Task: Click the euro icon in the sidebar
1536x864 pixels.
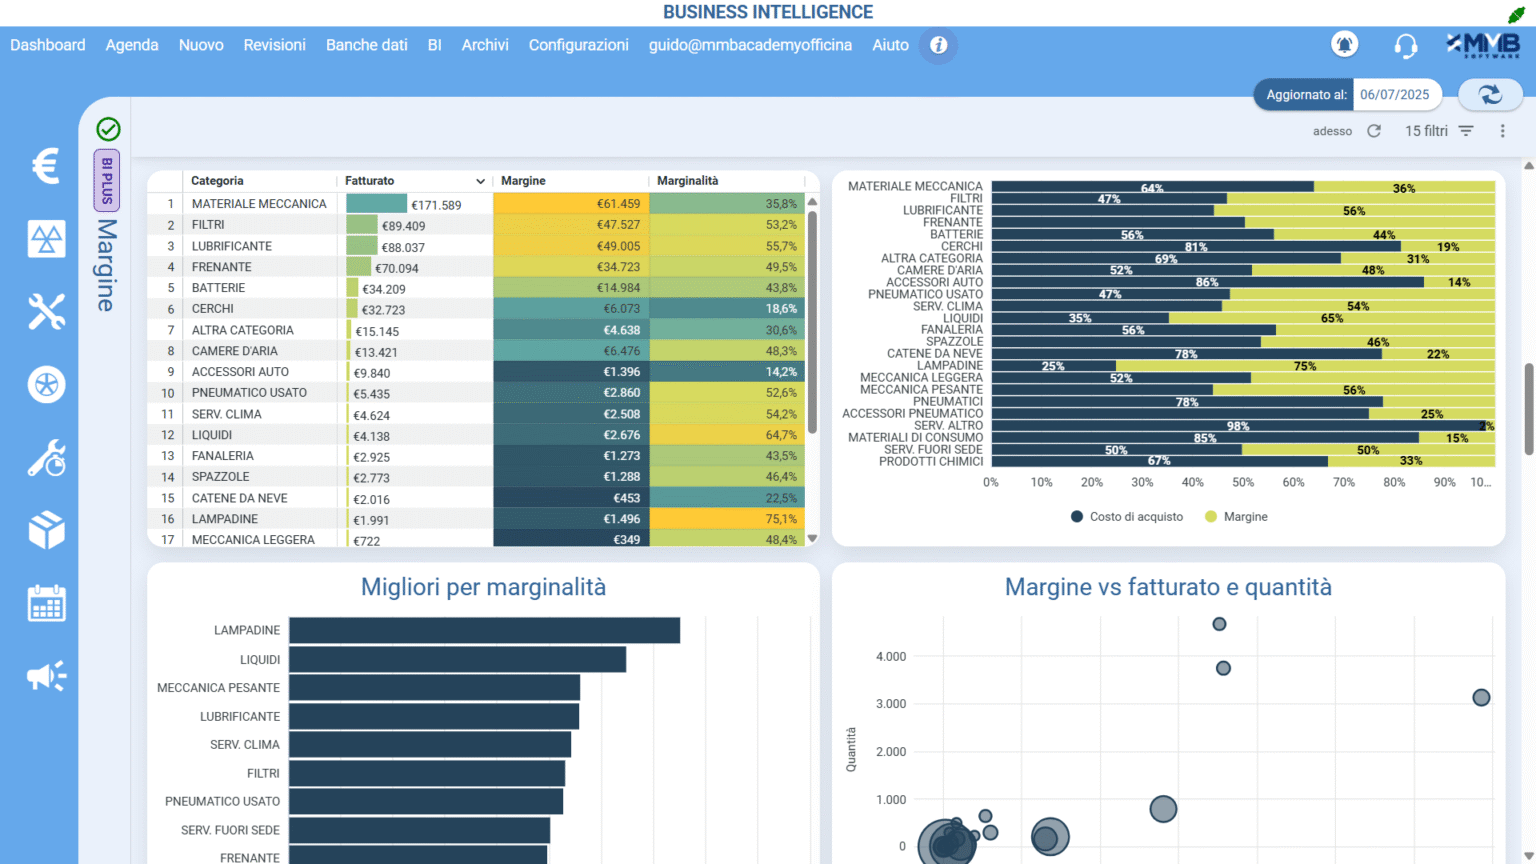Action: pos(46,166)
